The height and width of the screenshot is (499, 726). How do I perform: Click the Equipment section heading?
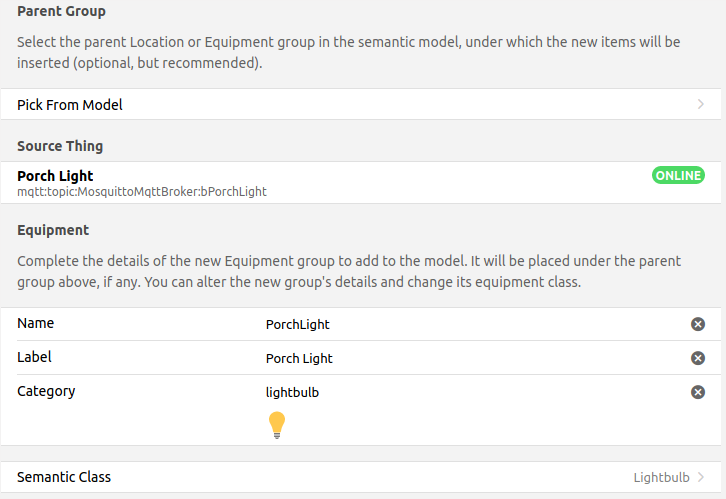tap(53, 230)
